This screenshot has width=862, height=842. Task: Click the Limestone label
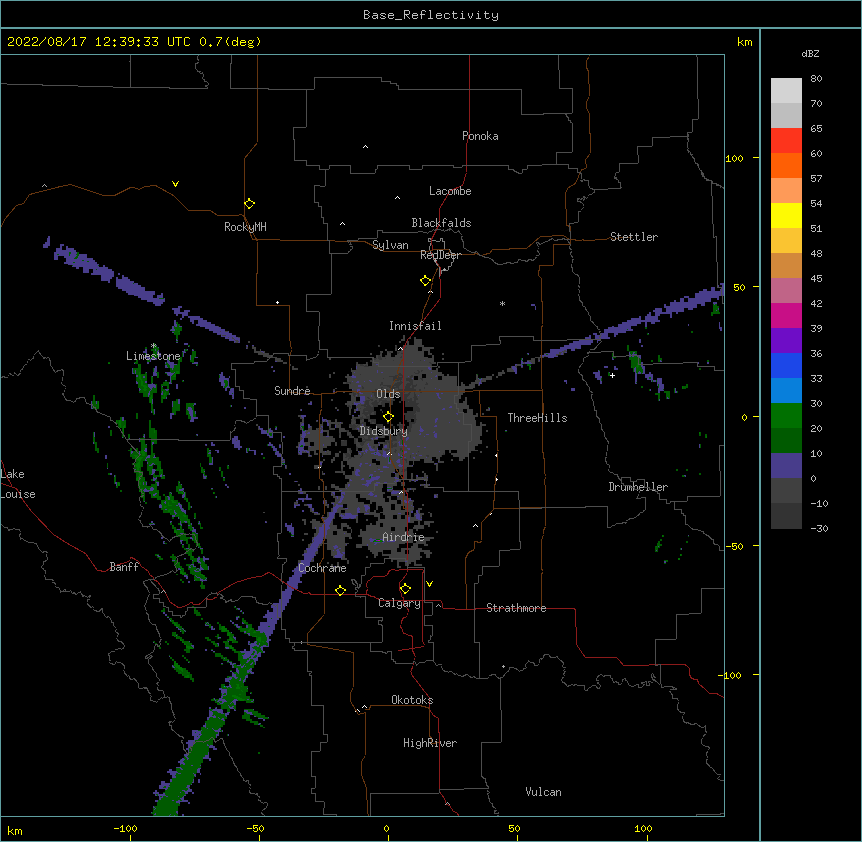click(x=153, y=356)
